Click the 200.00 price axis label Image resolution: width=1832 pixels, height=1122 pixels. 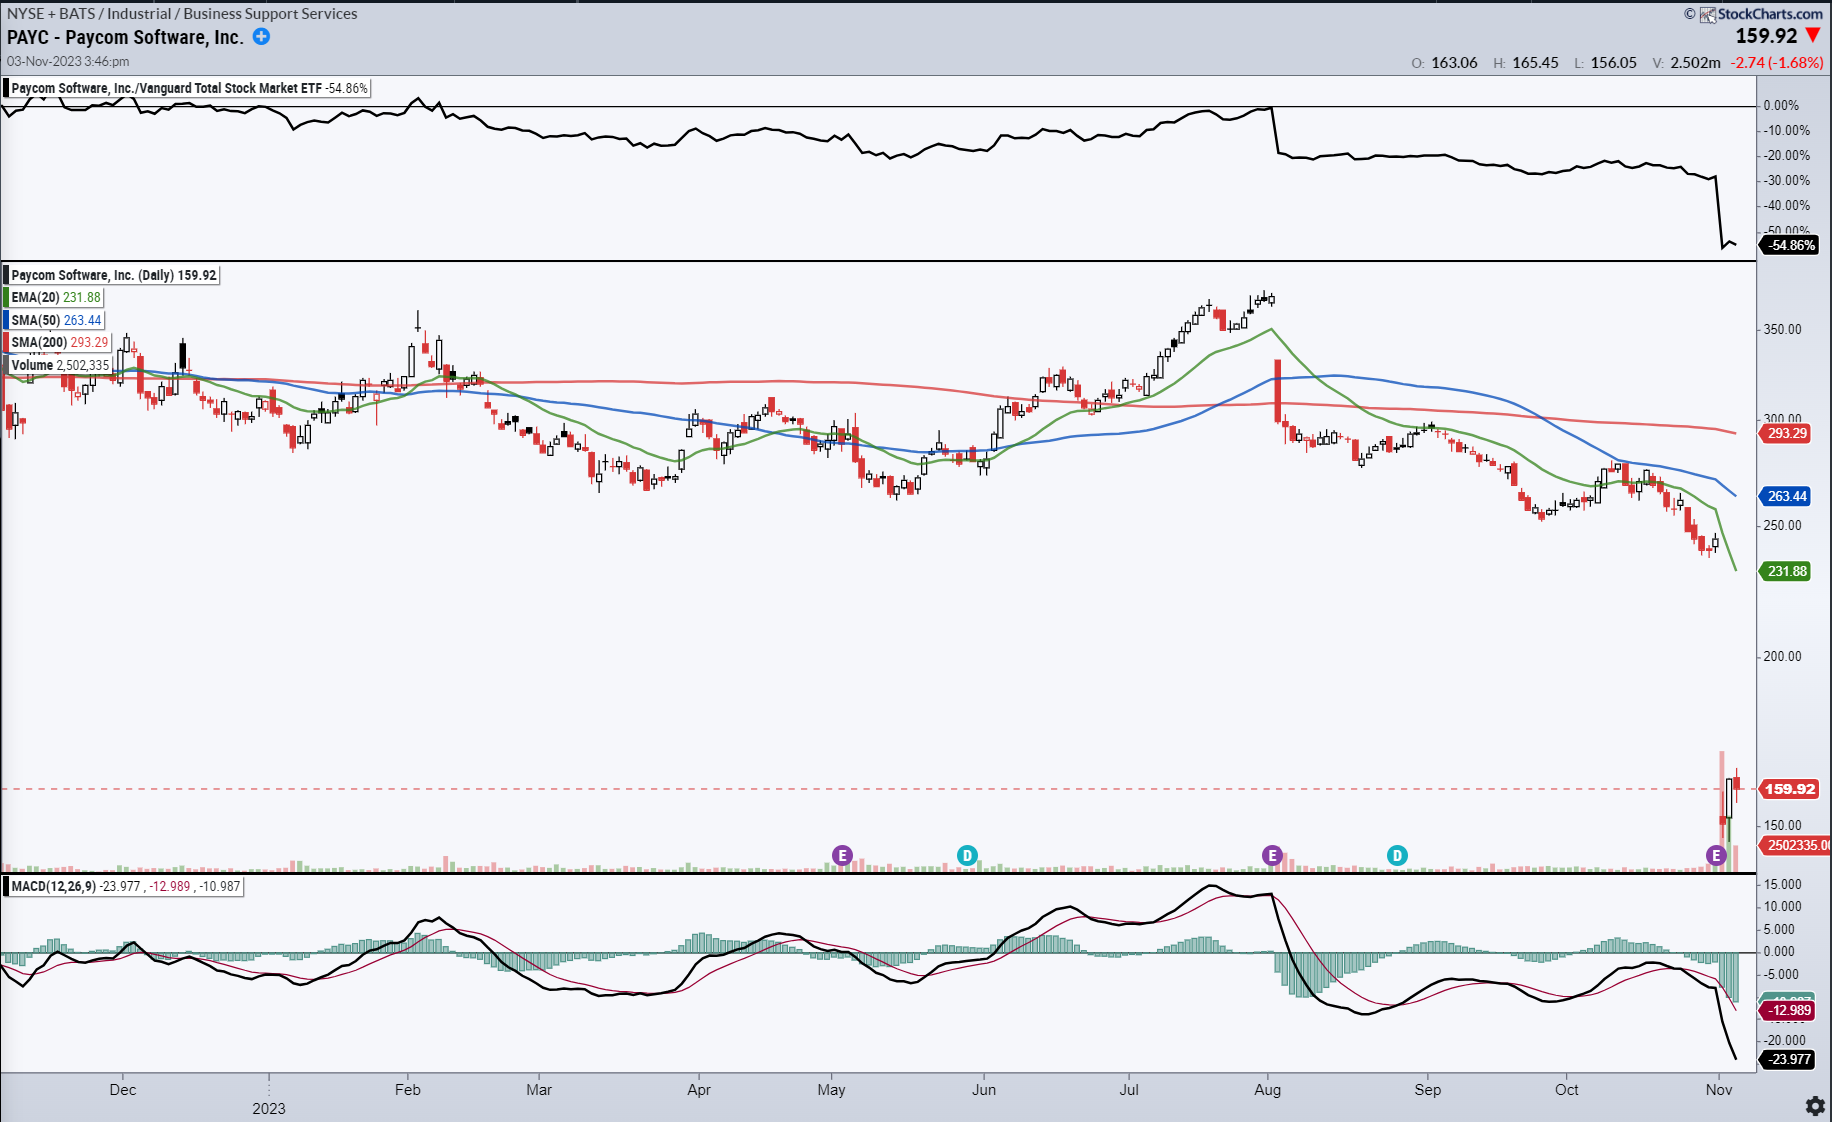1781,656
